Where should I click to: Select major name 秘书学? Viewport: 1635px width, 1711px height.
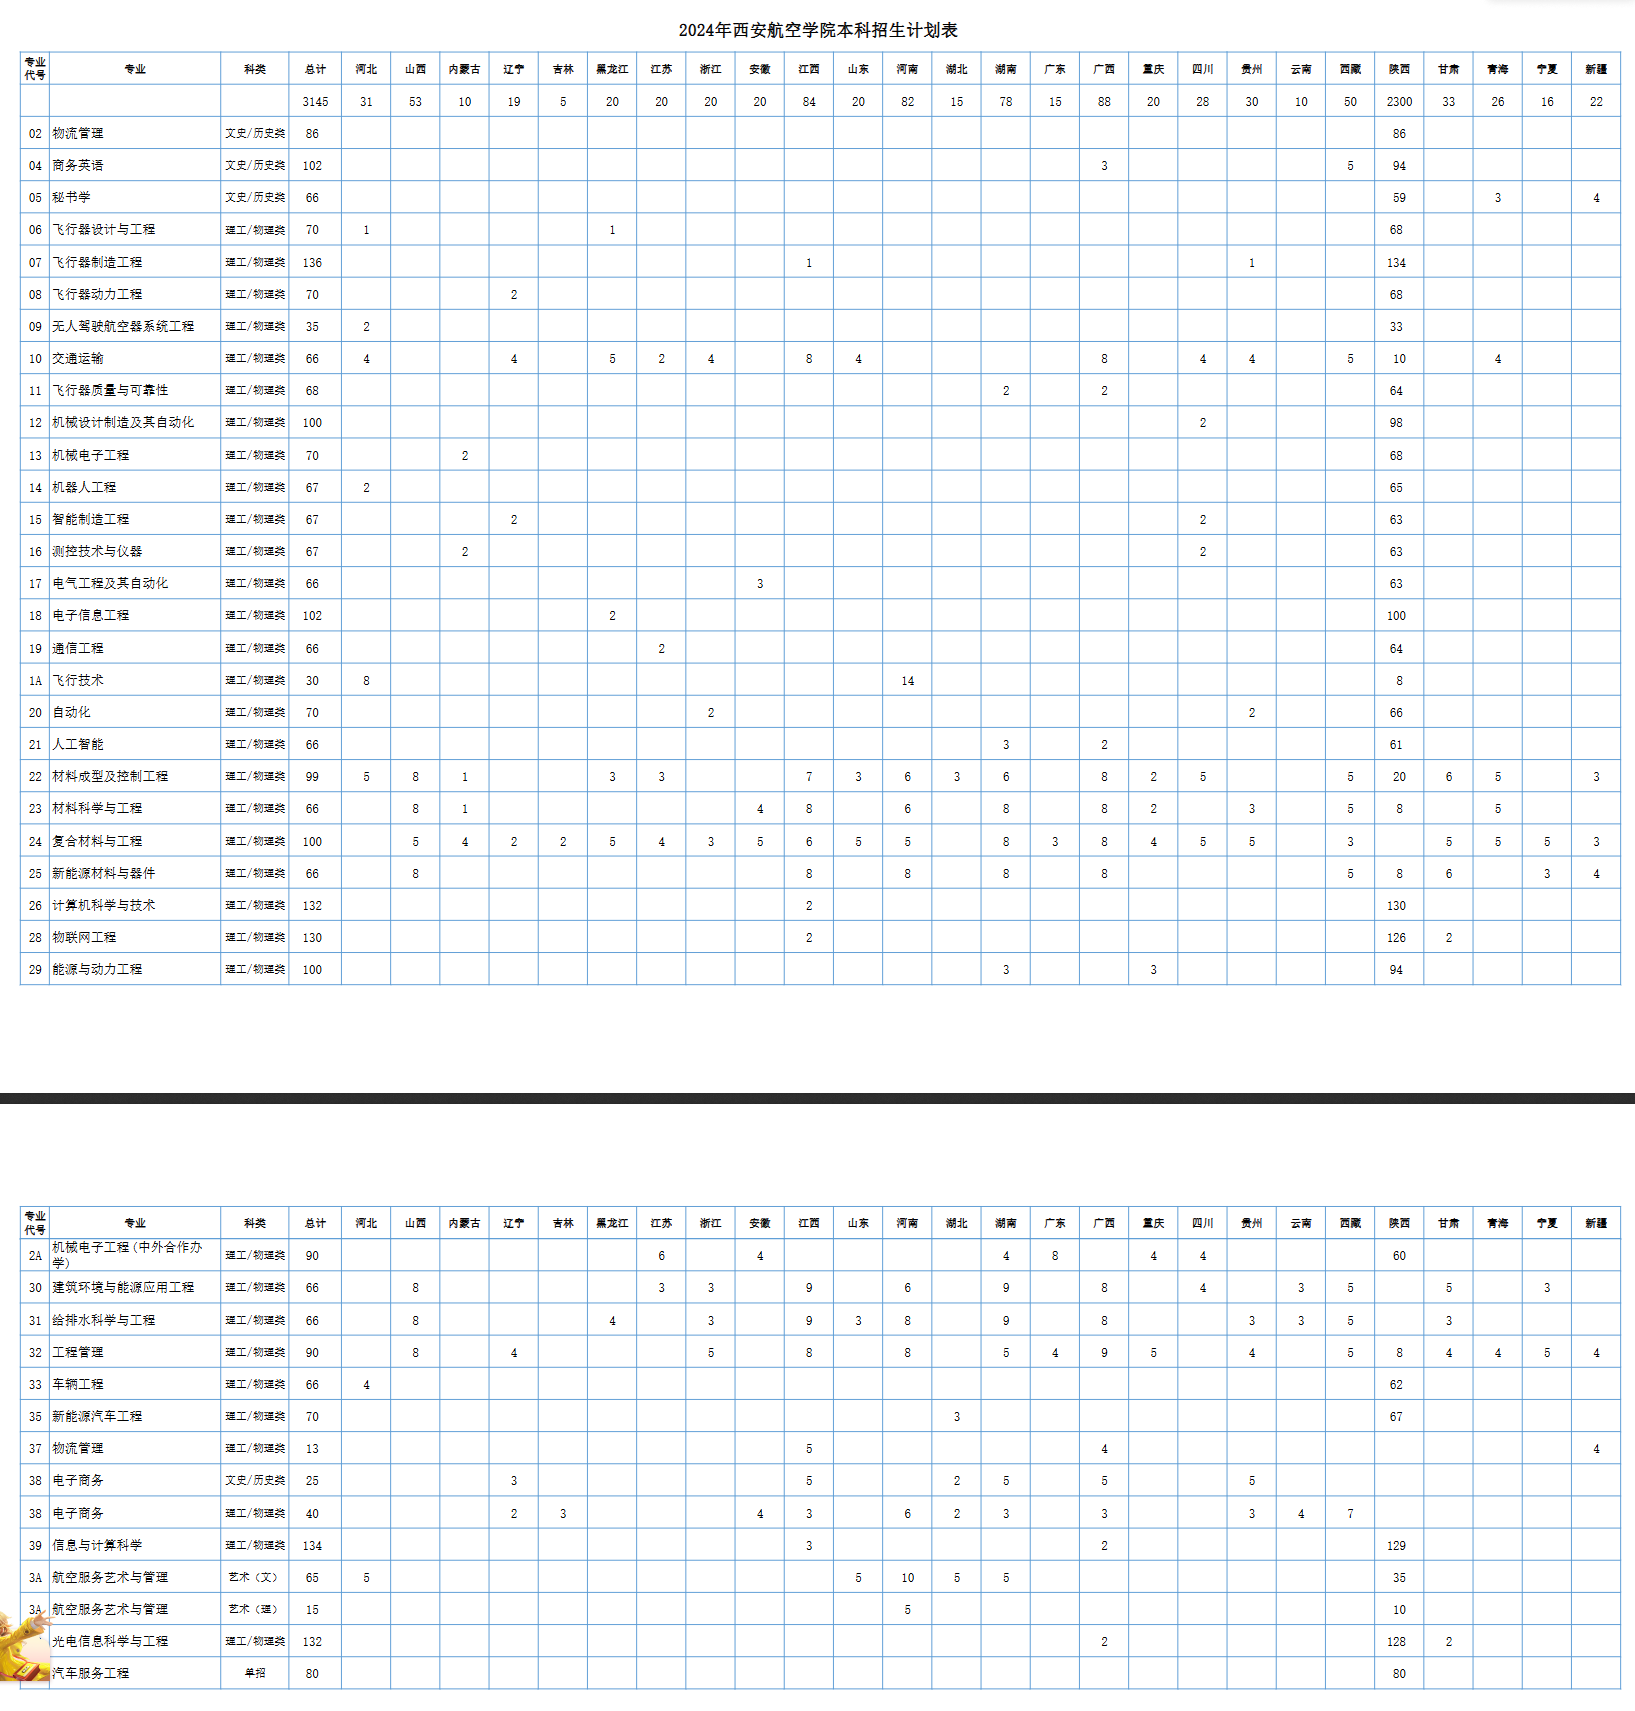[71, 198]
